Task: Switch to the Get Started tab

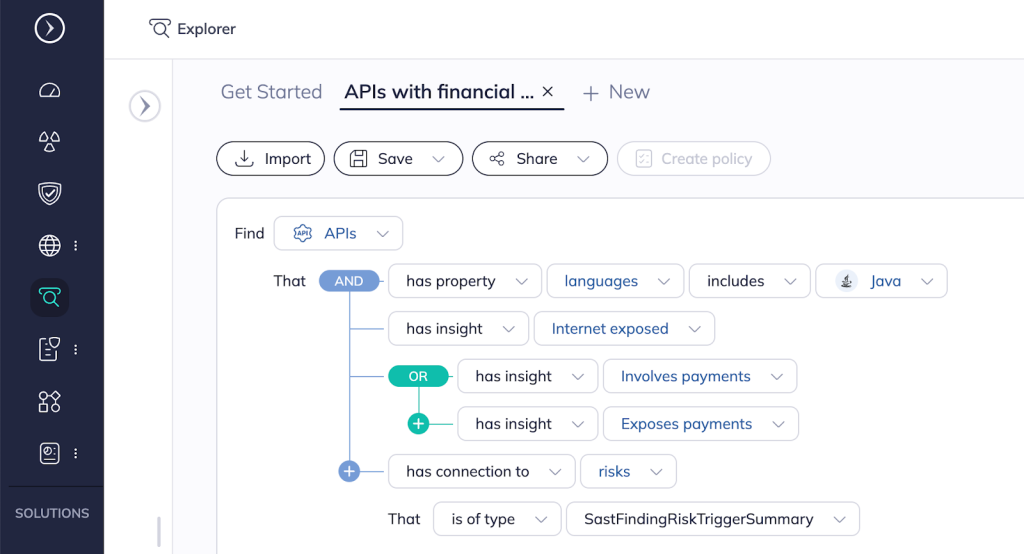Action: (271, 92)
